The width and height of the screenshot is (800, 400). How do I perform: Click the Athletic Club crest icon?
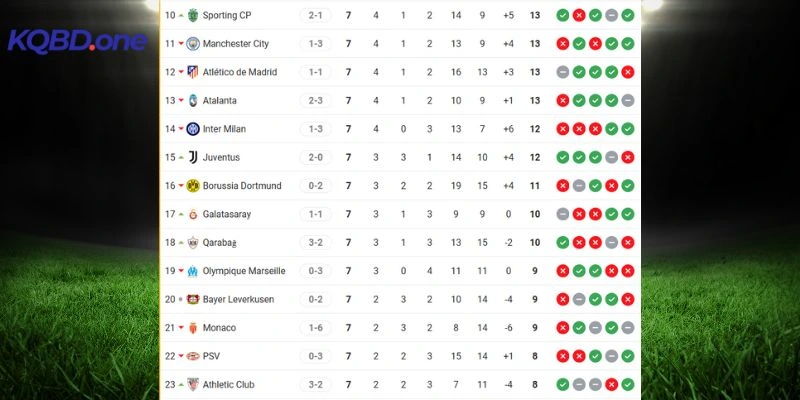(193, 384)
